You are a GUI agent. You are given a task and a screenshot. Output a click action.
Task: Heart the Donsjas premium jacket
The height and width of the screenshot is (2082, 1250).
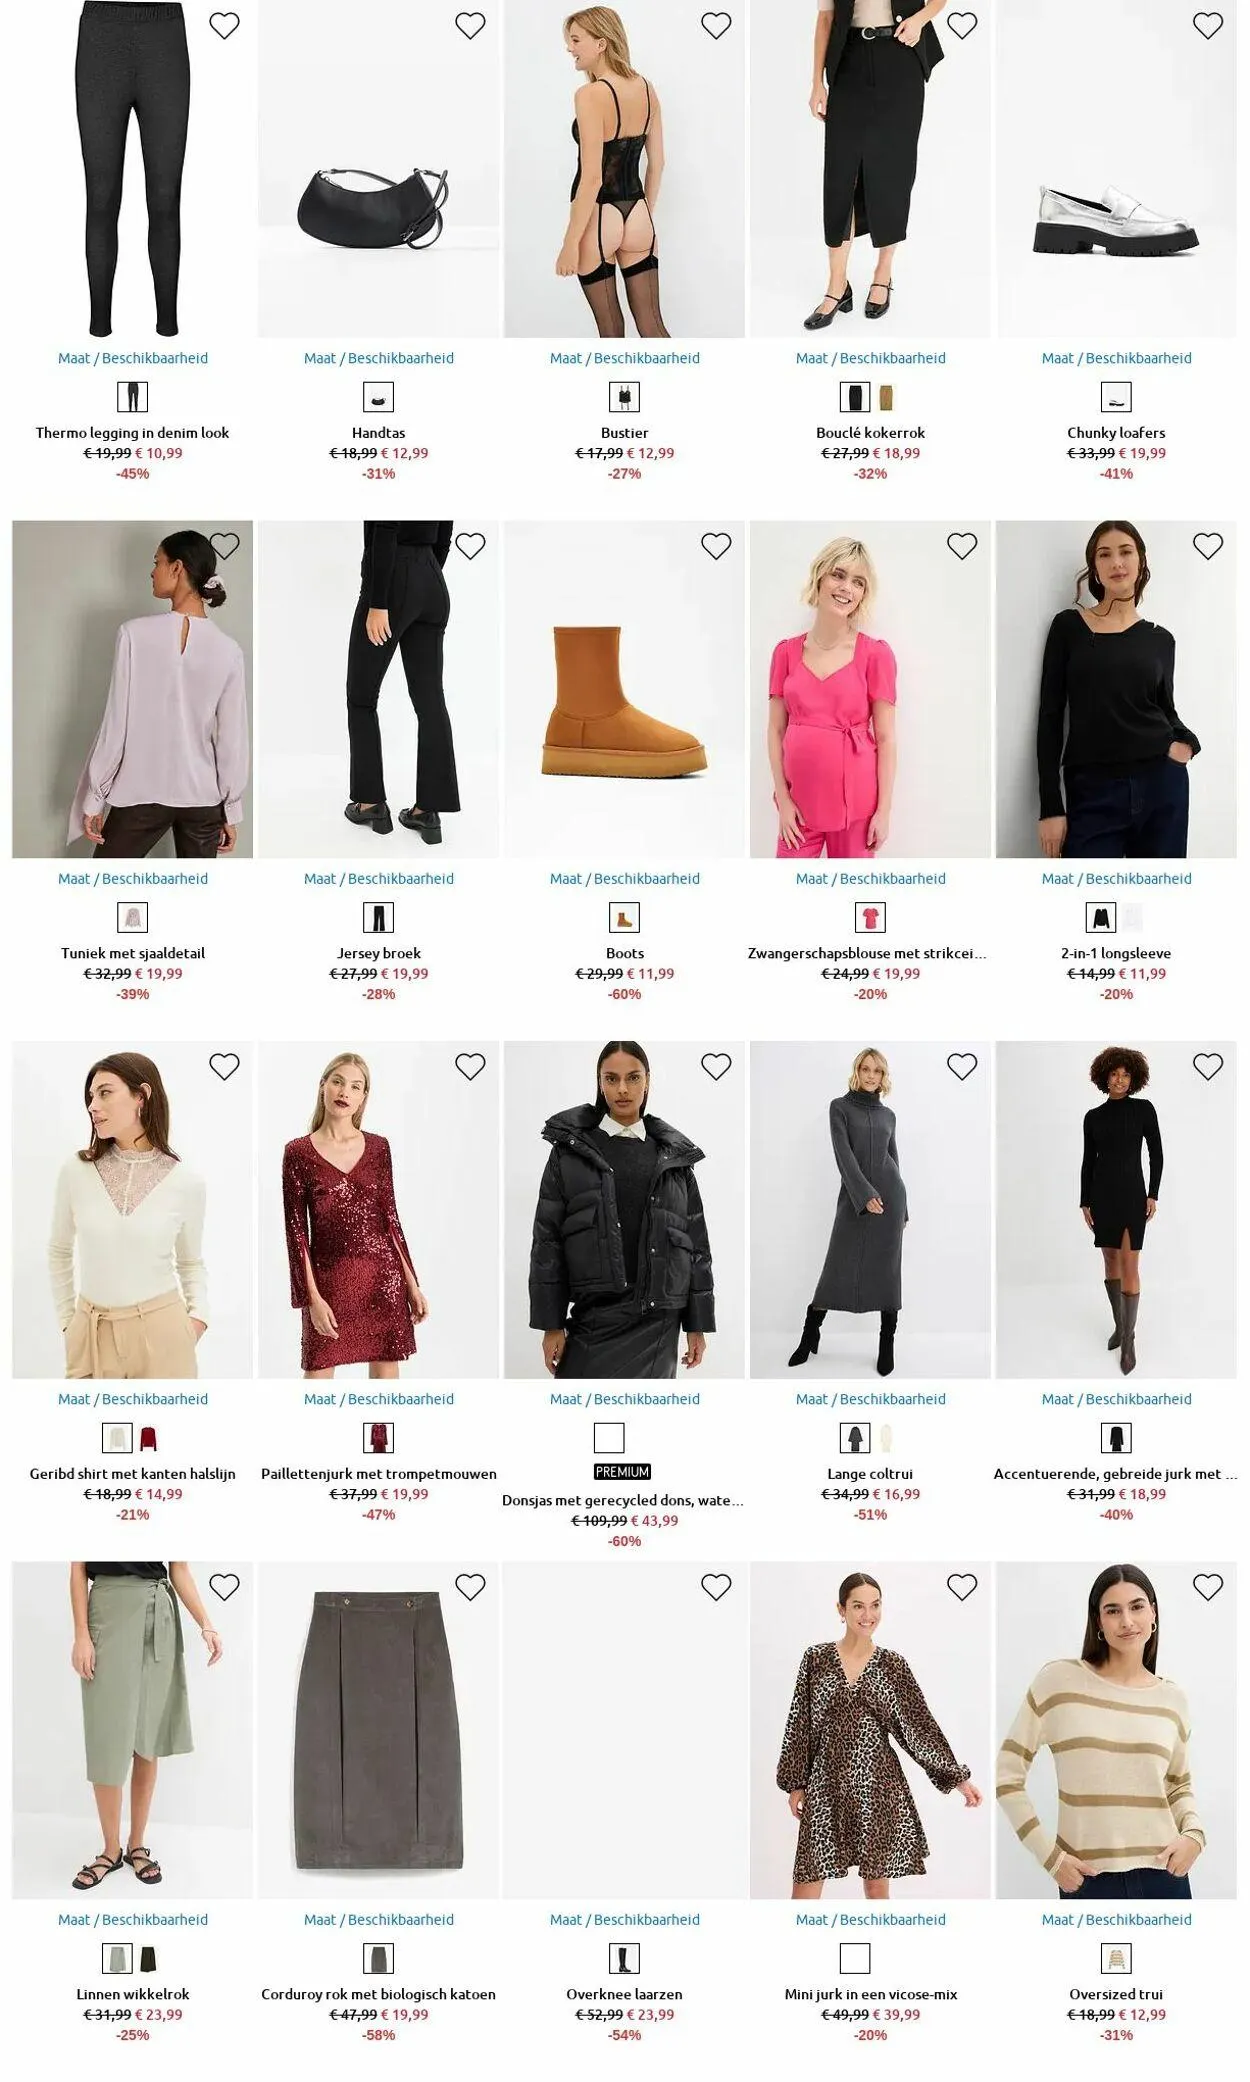point(716,1067)
